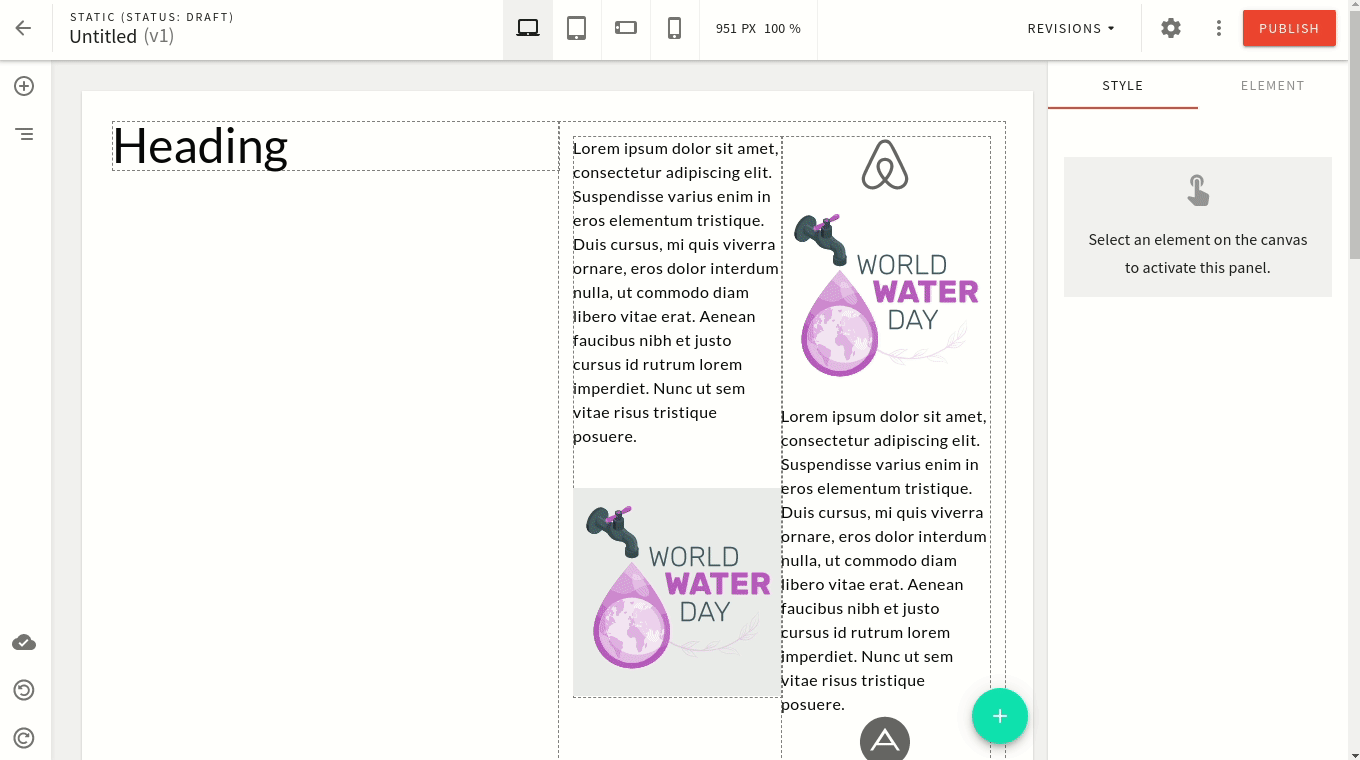Select the tablet preview icon

click(x=576, y=28)
